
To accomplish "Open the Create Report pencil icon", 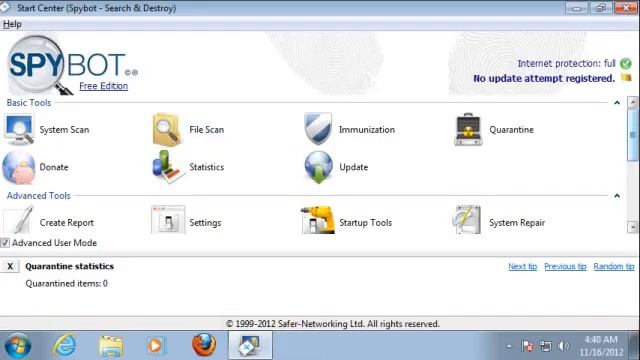I will [x=19, y=220].
